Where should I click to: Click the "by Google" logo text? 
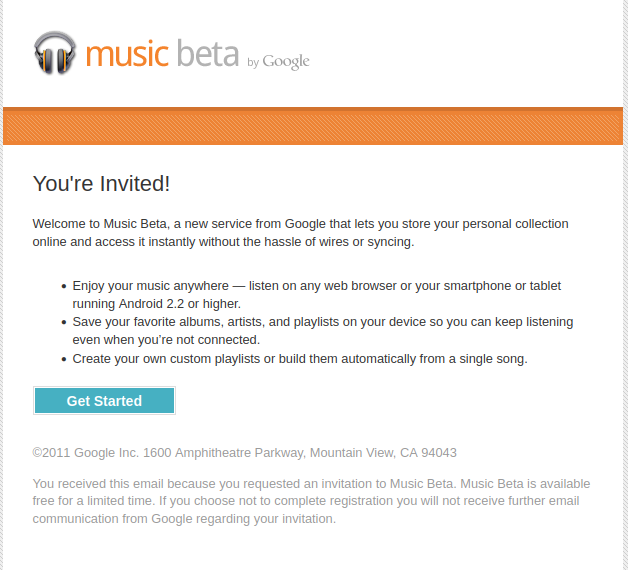coord(278,61)
